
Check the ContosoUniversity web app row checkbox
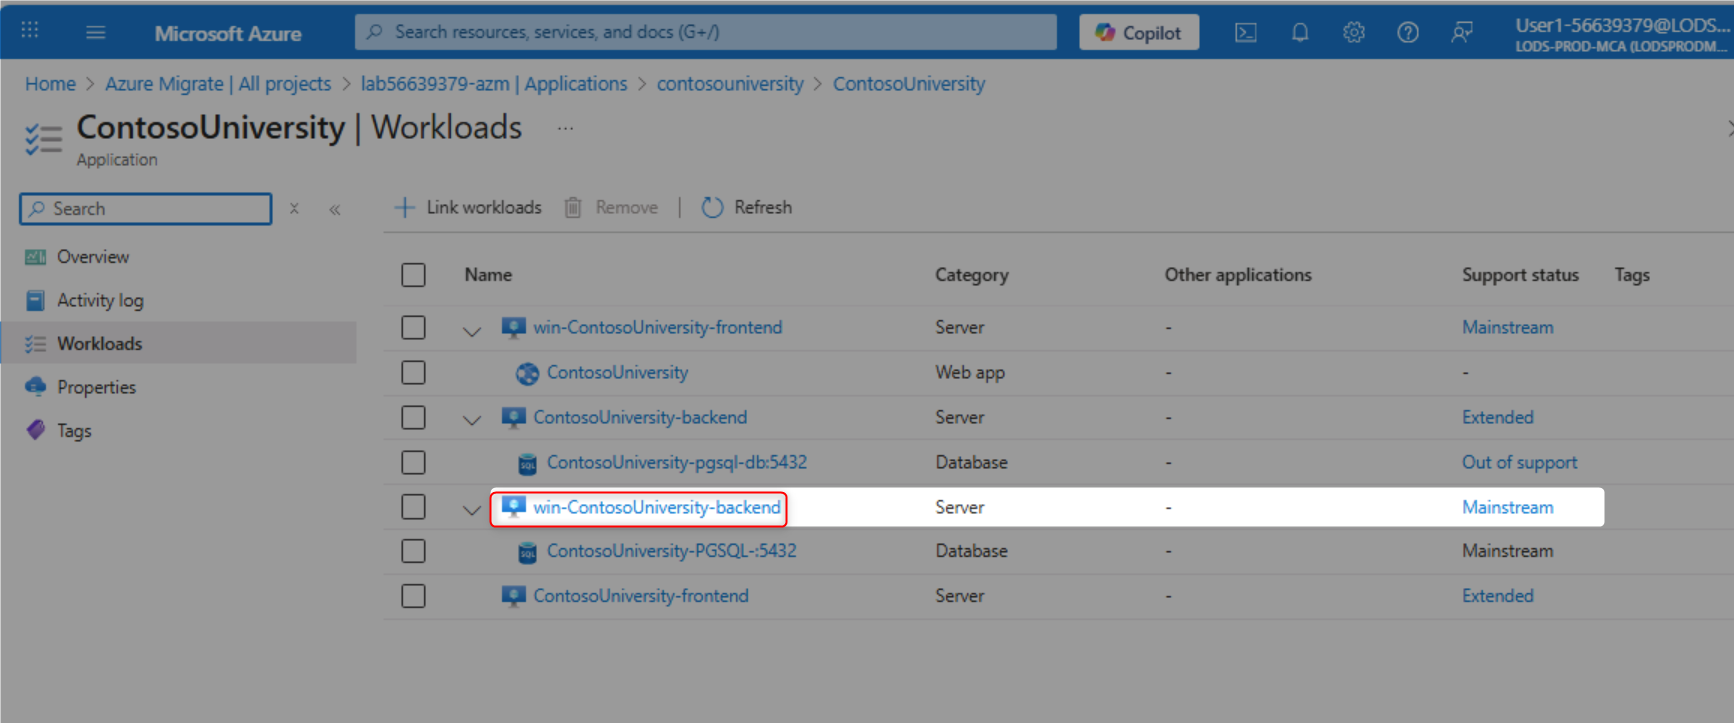coord(413,372)
